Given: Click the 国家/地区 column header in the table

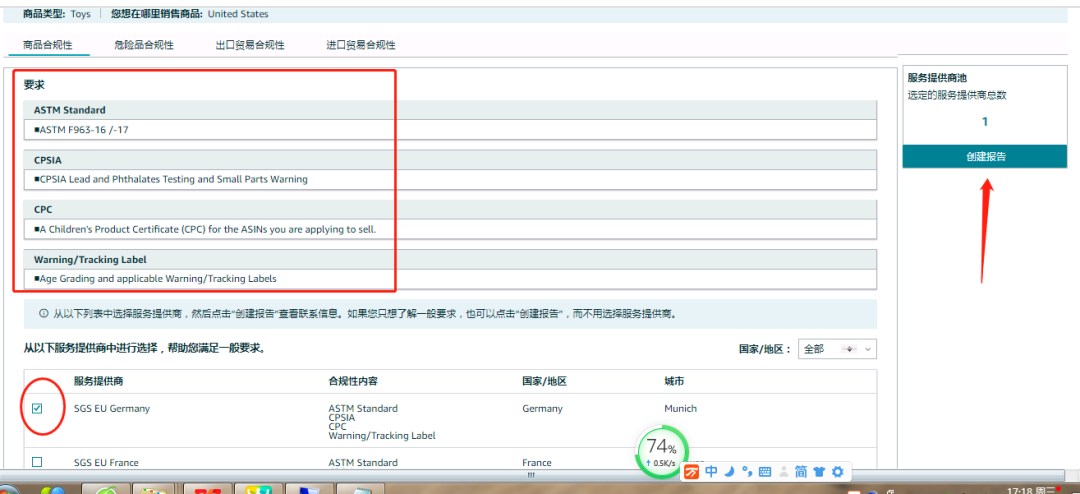Looking at the screenshot, I should 544,382.
